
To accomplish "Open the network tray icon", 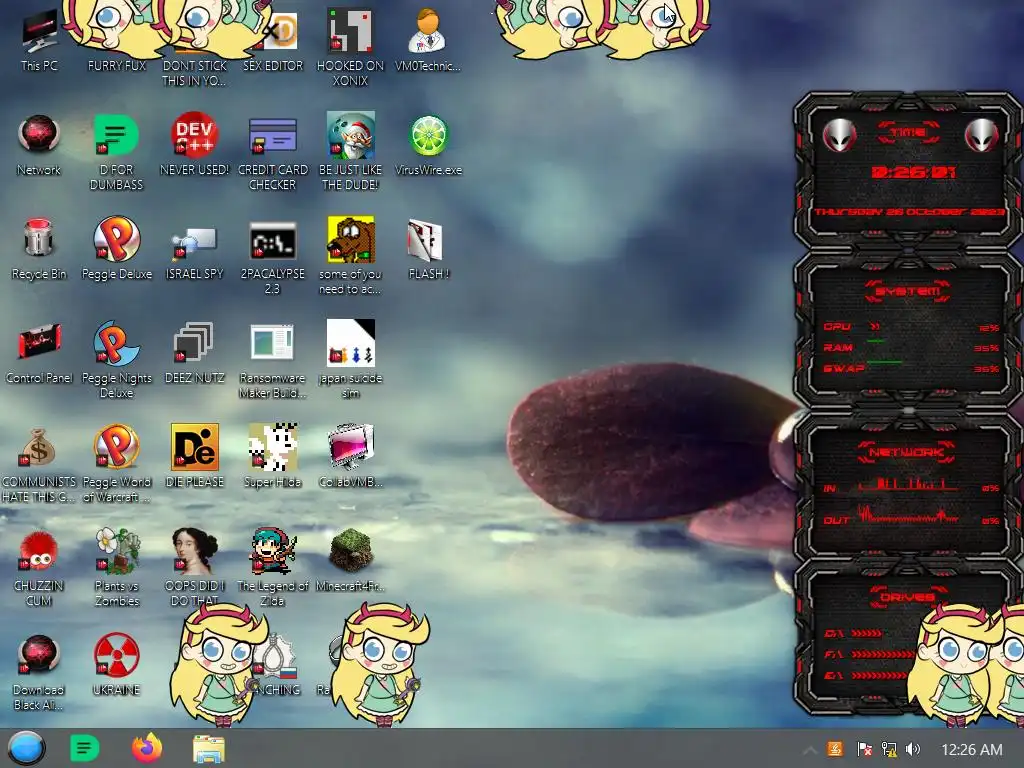I will (x=889, y=749).
